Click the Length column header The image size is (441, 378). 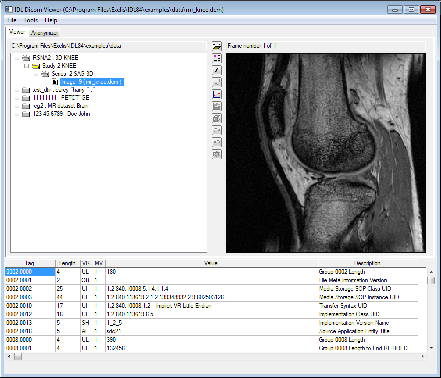coord(68,263)
